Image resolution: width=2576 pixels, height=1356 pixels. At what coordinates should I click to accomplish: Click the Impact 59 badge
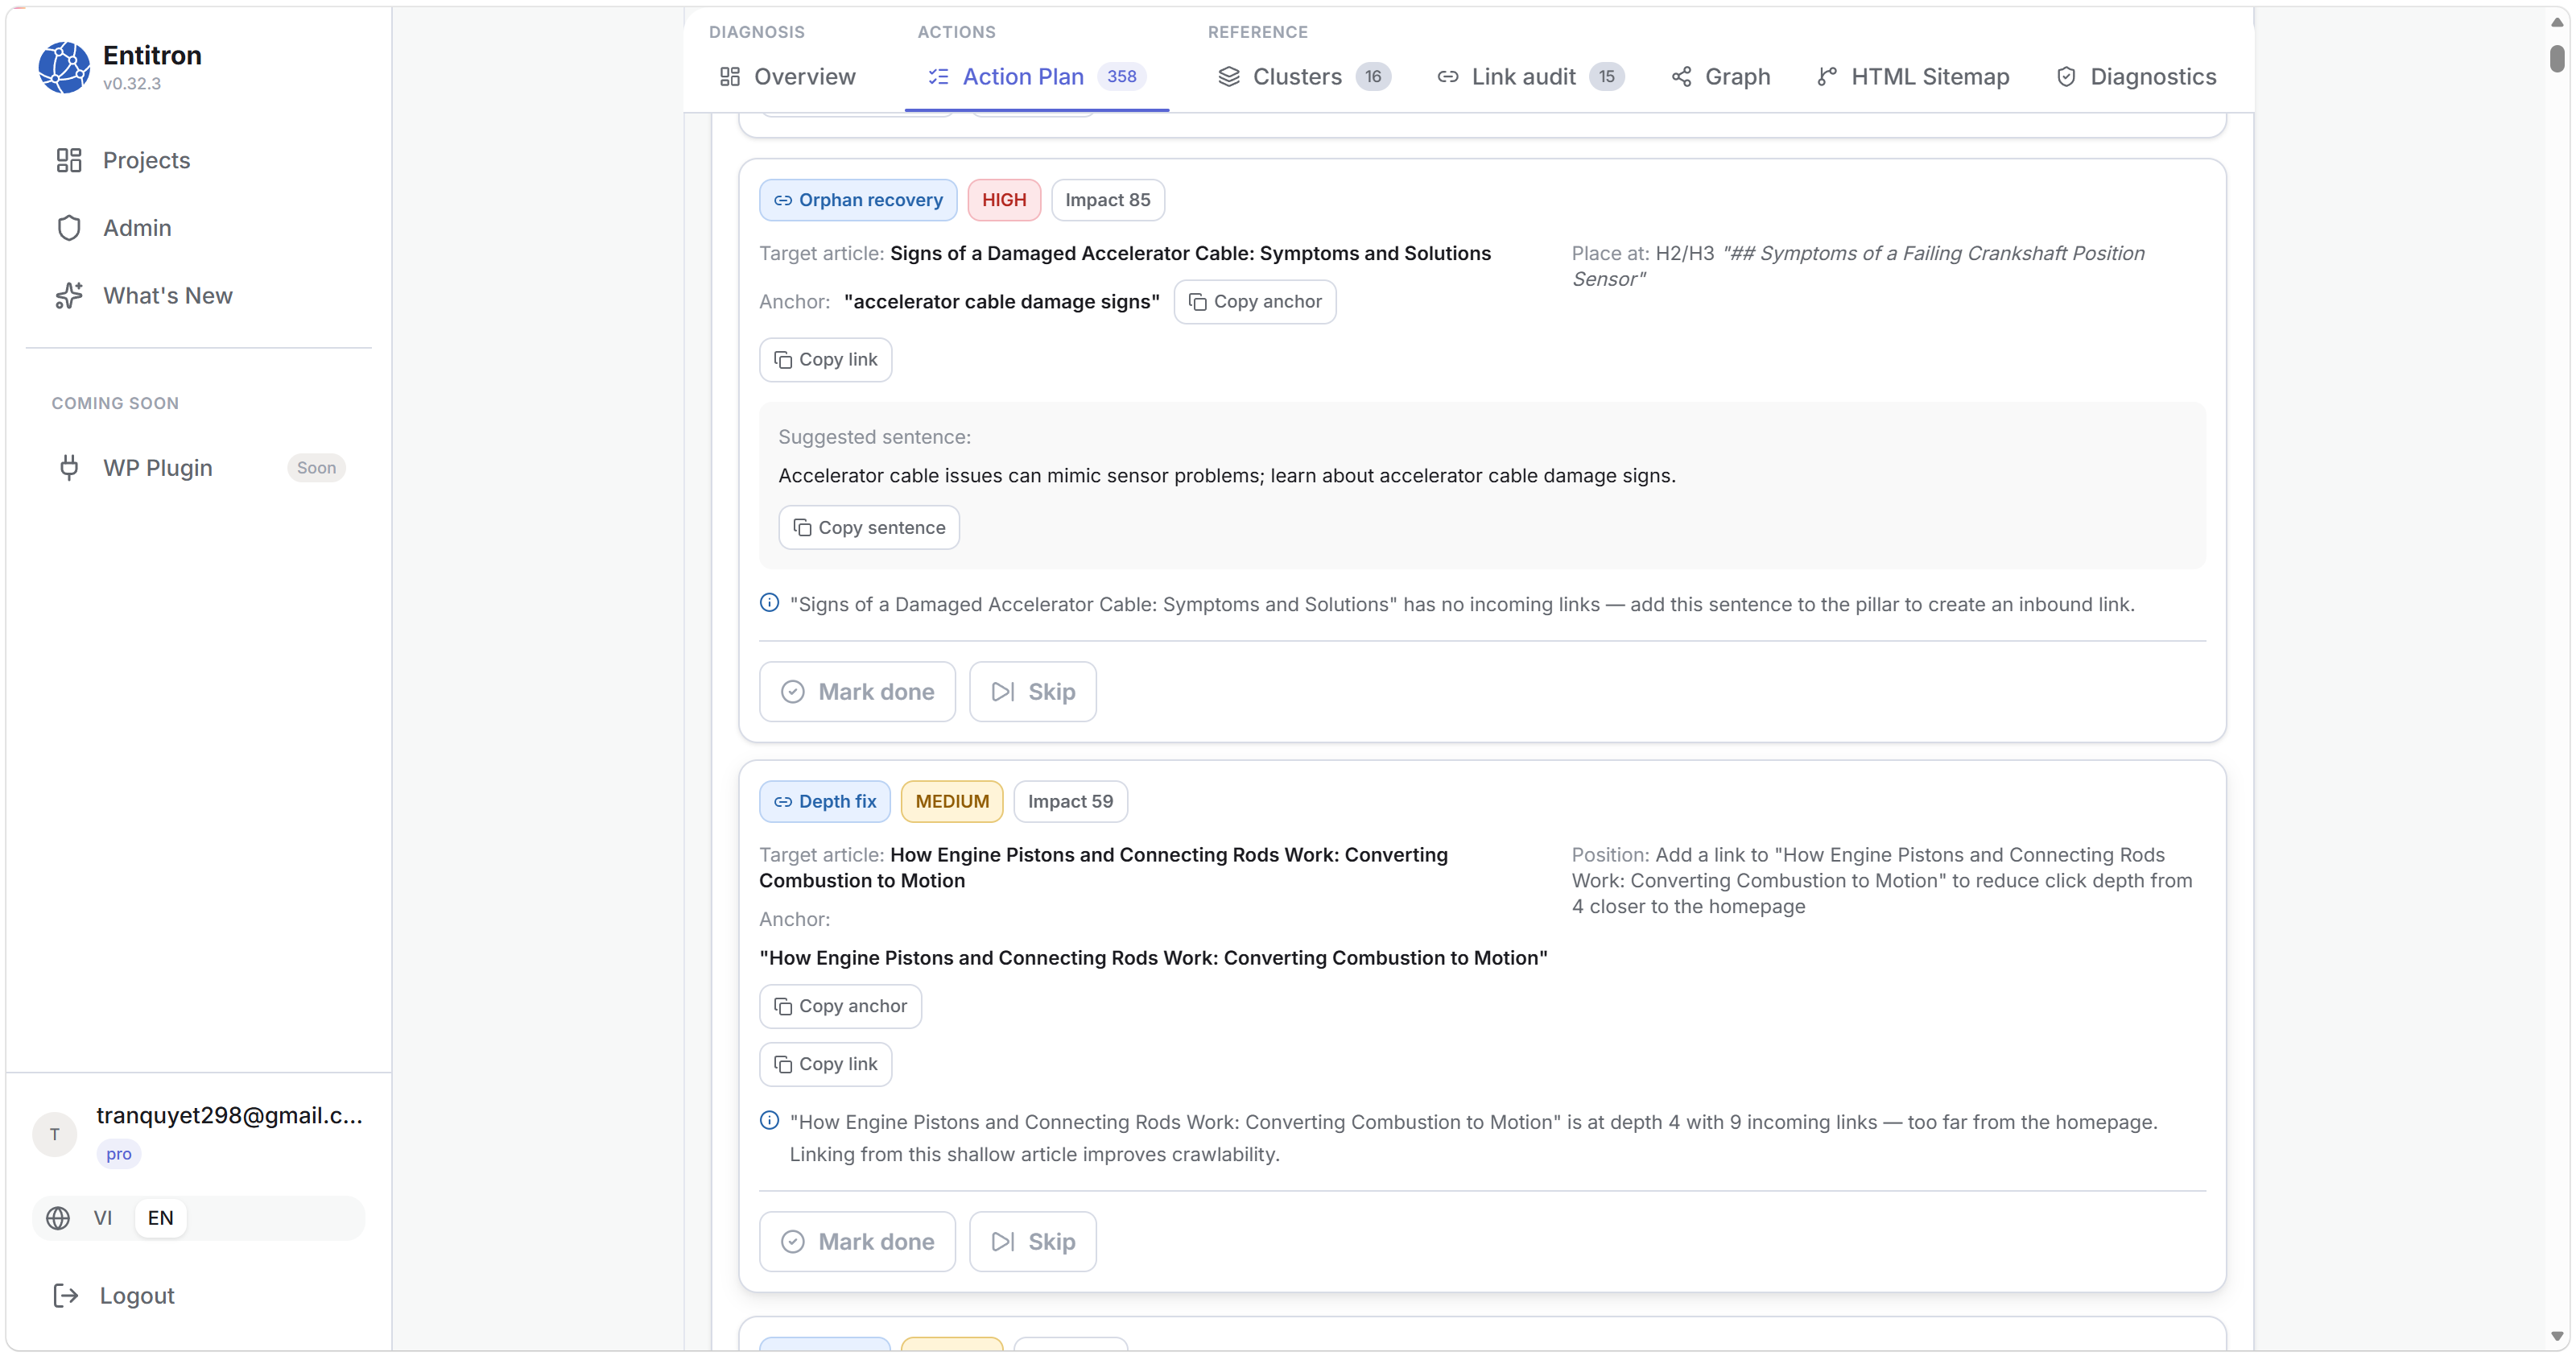tap(1071, 802)
